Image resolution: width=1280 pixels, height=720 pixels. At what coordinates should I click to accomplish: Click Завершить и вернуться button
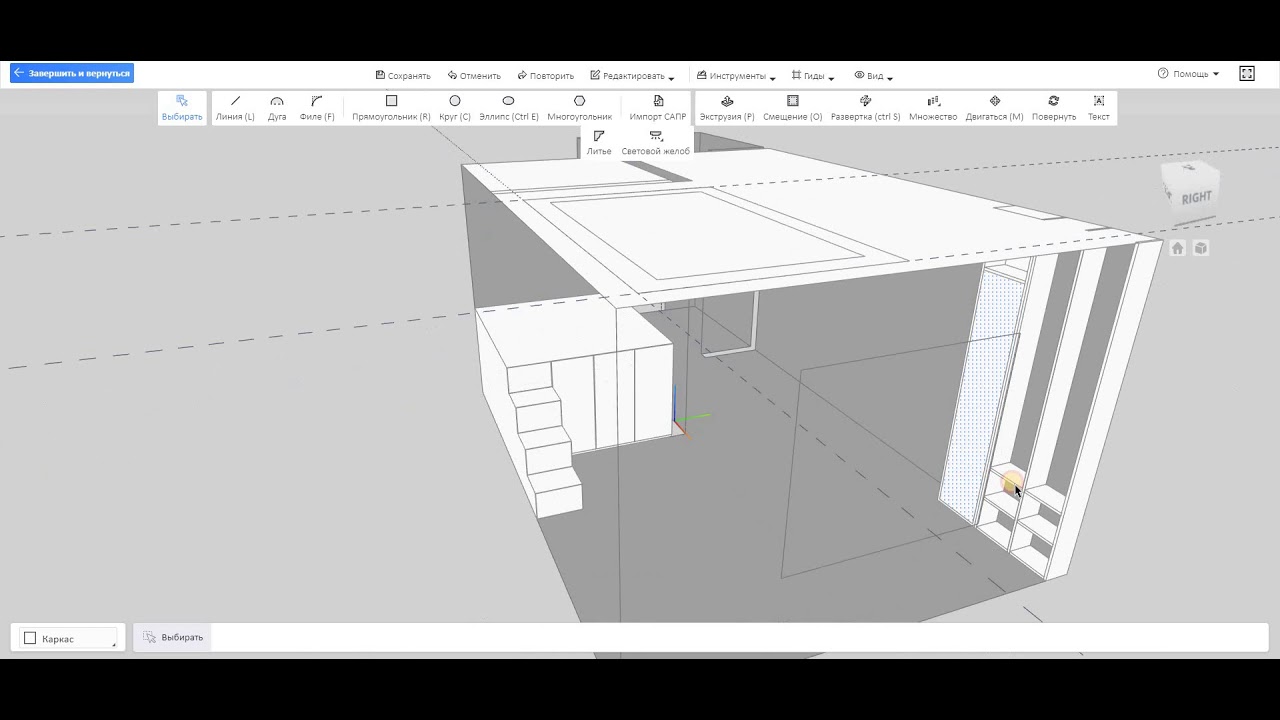click(72, 73)
